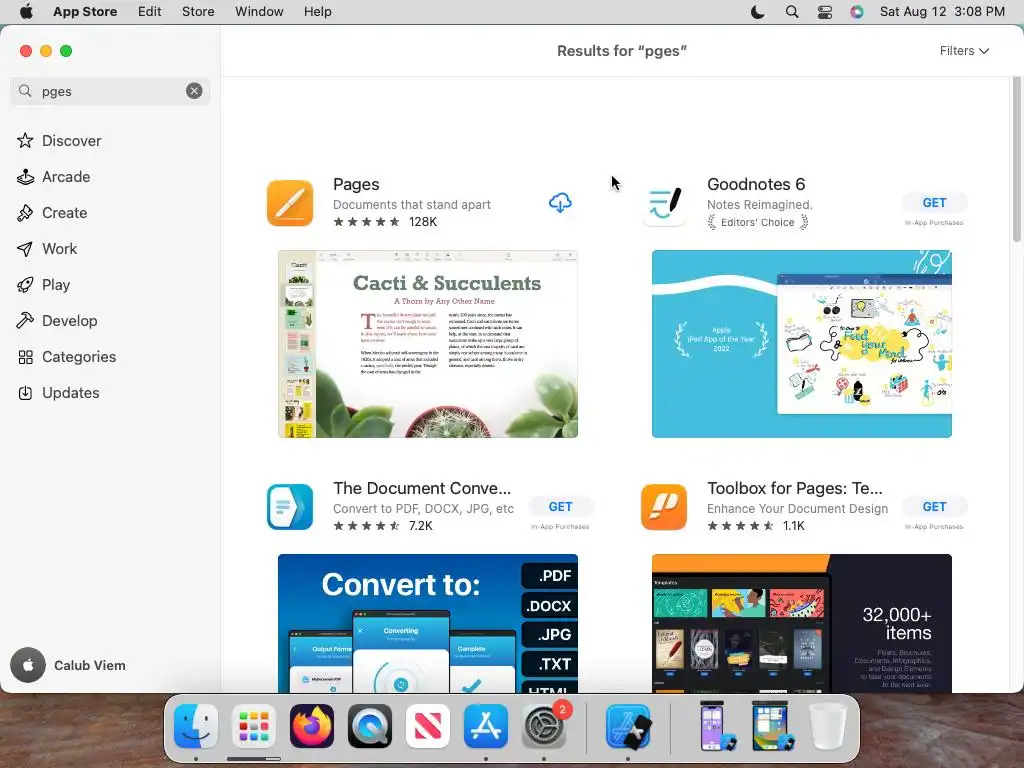Select the Updates download icon in sidebar
Screen dimensions: 1024x768
tap(25, 392)
